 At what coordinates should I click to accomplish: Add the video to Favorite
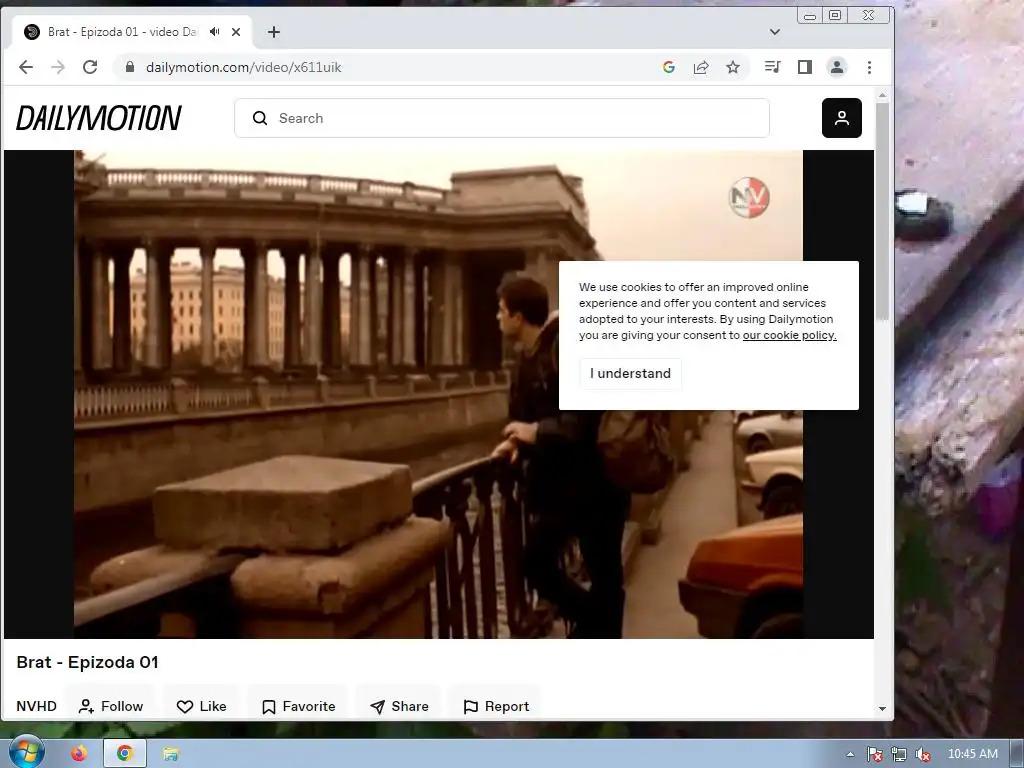[x=298, y=707]
